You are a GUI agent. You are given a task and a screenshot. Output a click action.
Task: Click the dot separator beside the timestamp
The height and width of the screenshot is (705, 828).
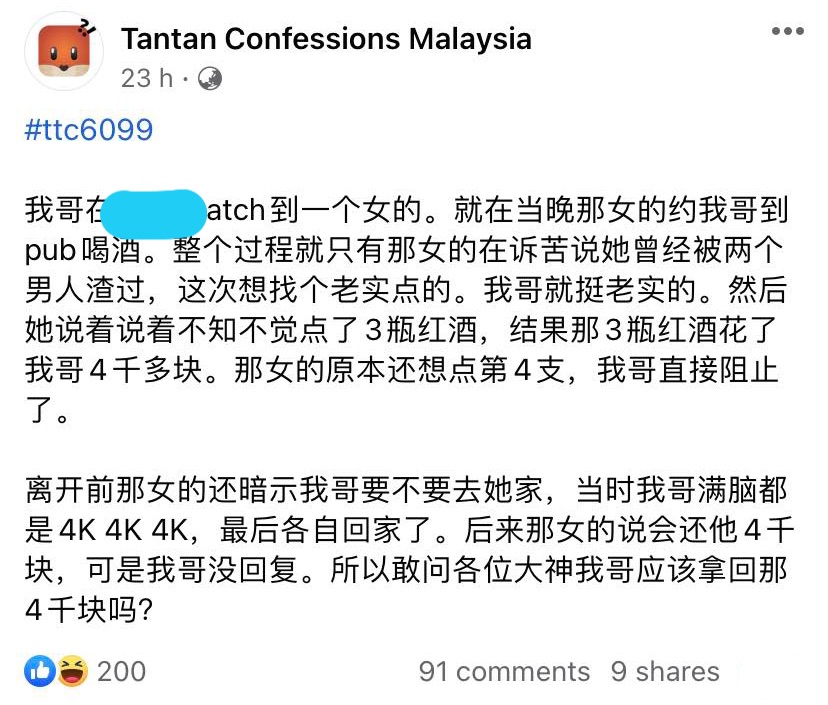click(x=185, y=79)
